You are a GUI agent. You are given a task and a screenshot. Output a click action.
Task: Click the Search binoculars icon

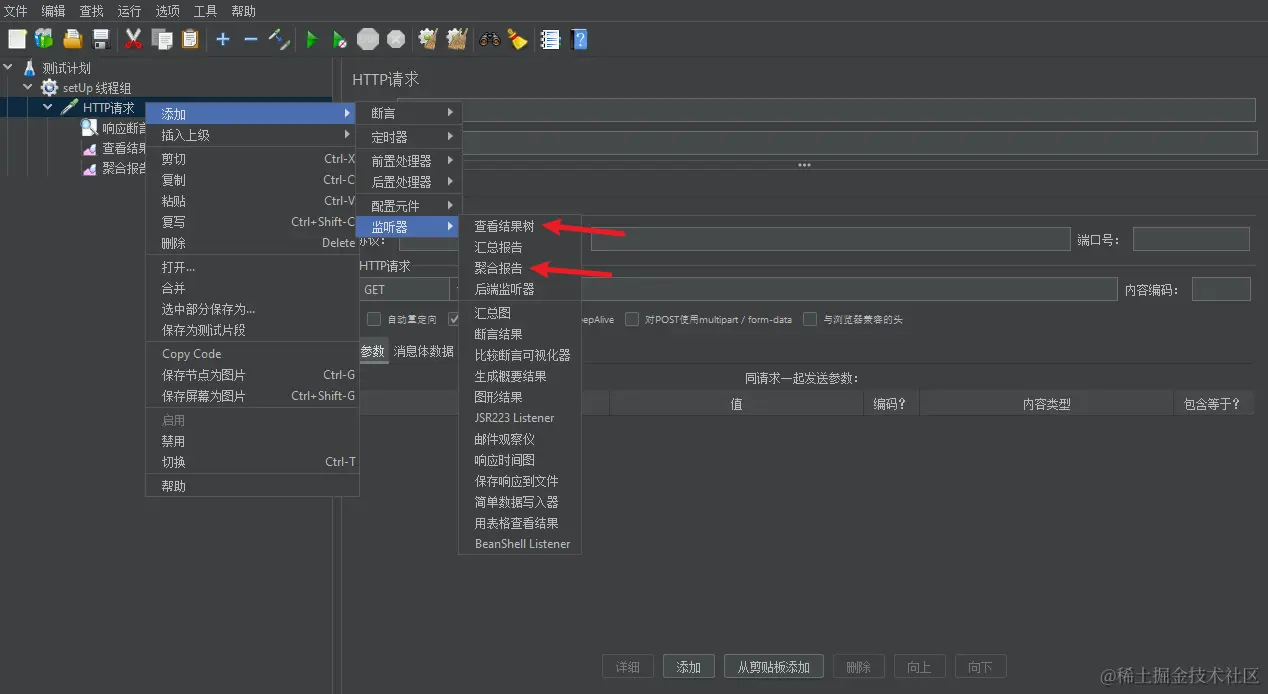(x=489, y=39)
